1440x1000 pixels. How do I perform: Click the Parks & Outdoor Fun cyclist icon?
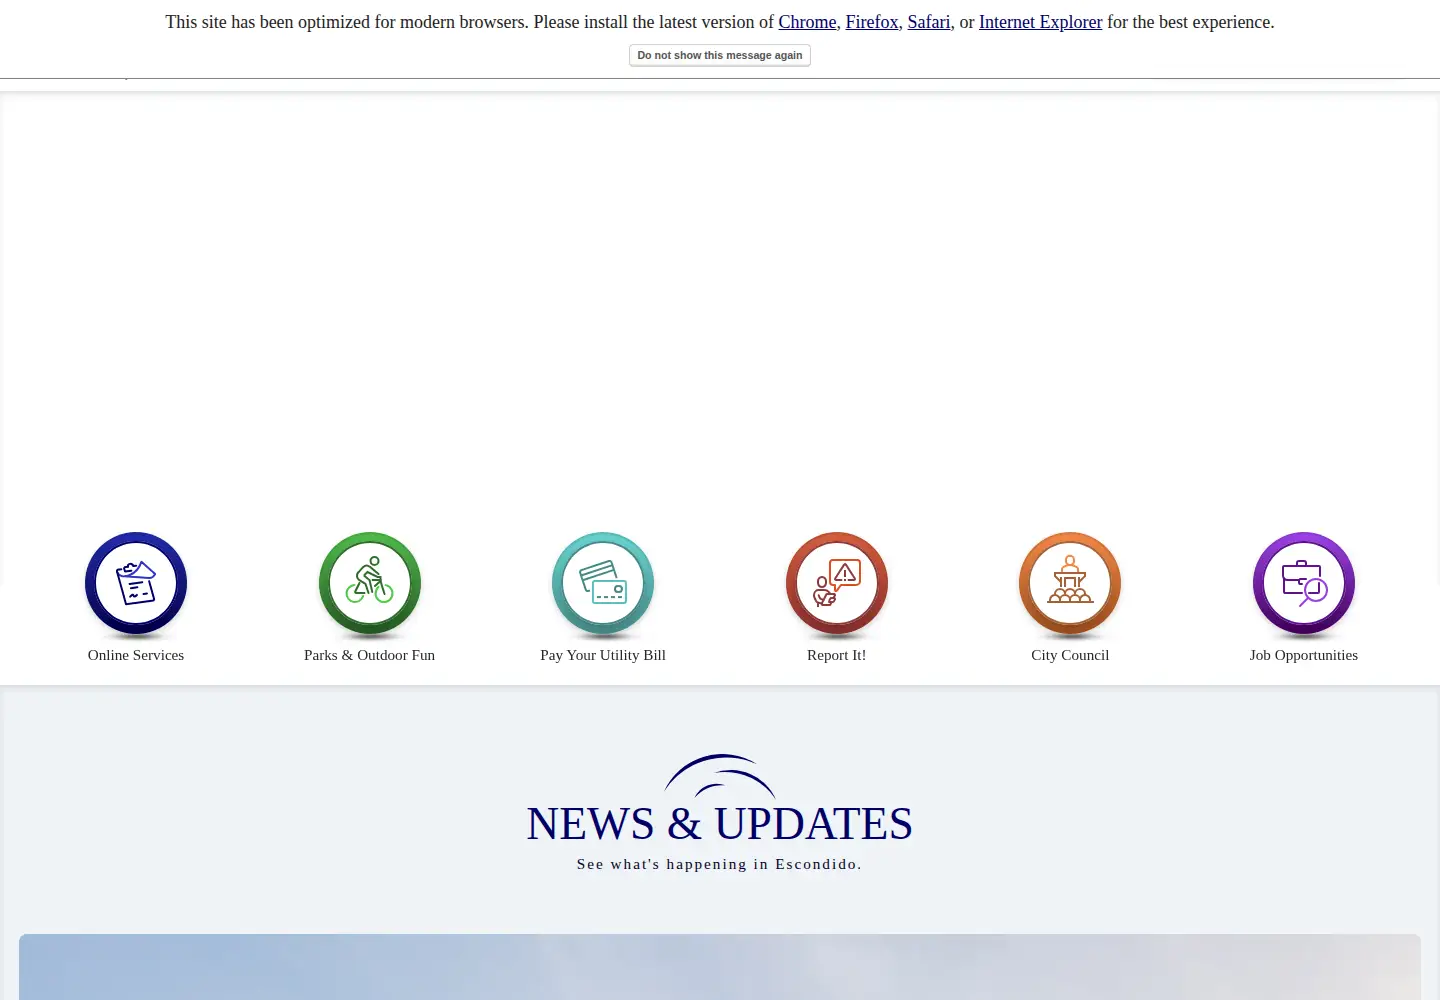click(x=370, y=583)
